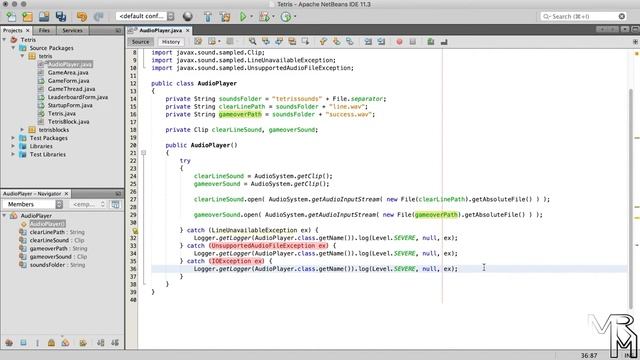Collapse the Tetris project node
640x360 pixels.
(4, 40)
